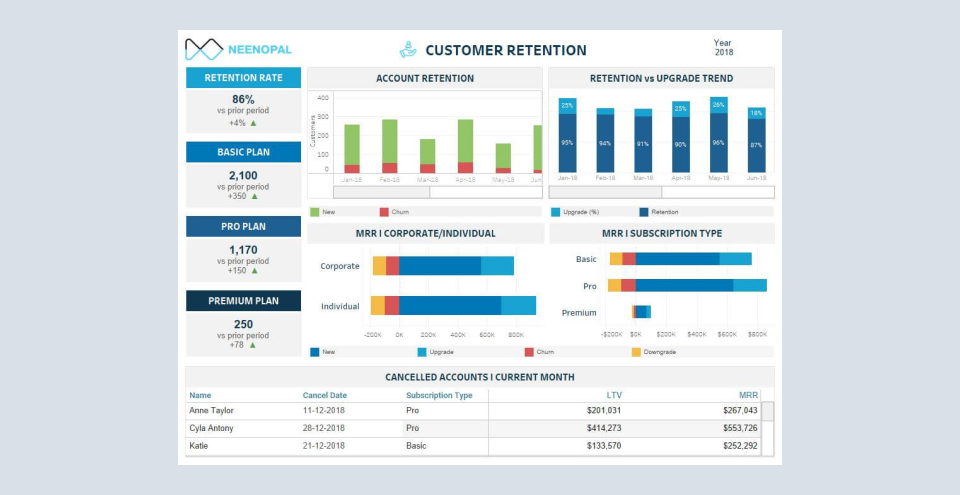
Task: Click the Jan-18 95% retention bar
Action: (x=568, y=143)
